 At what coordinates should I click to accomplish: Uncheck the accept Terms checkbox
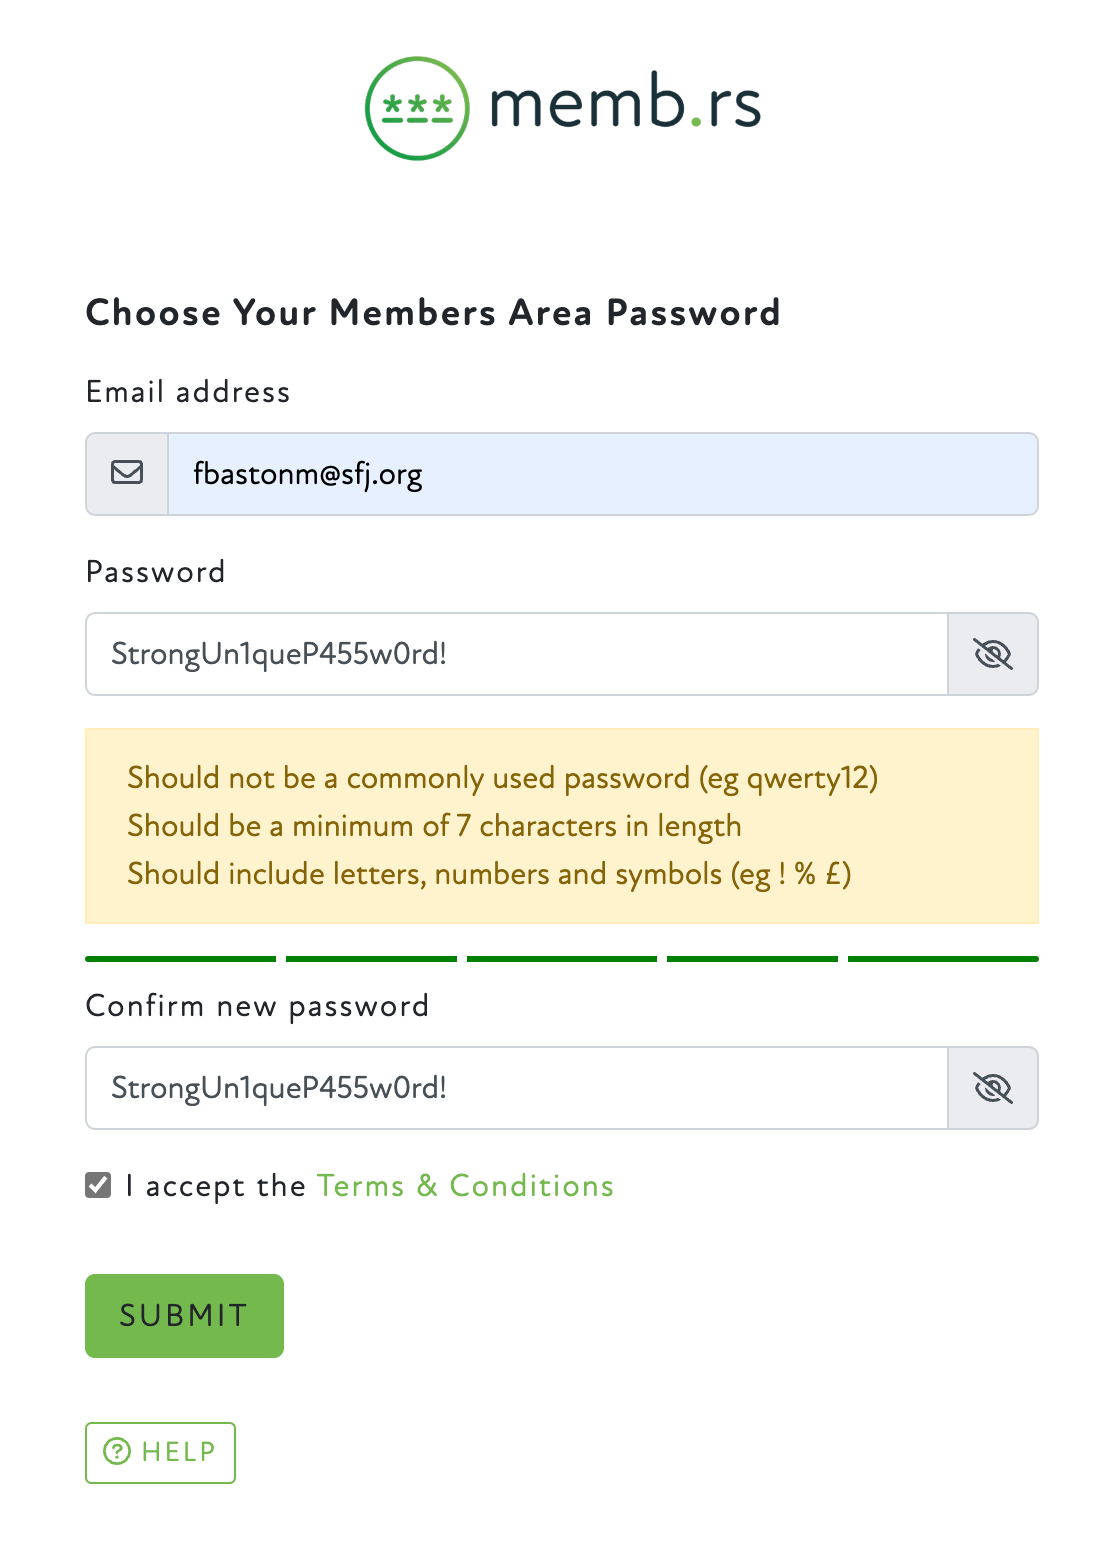(x=98, y=1185)
